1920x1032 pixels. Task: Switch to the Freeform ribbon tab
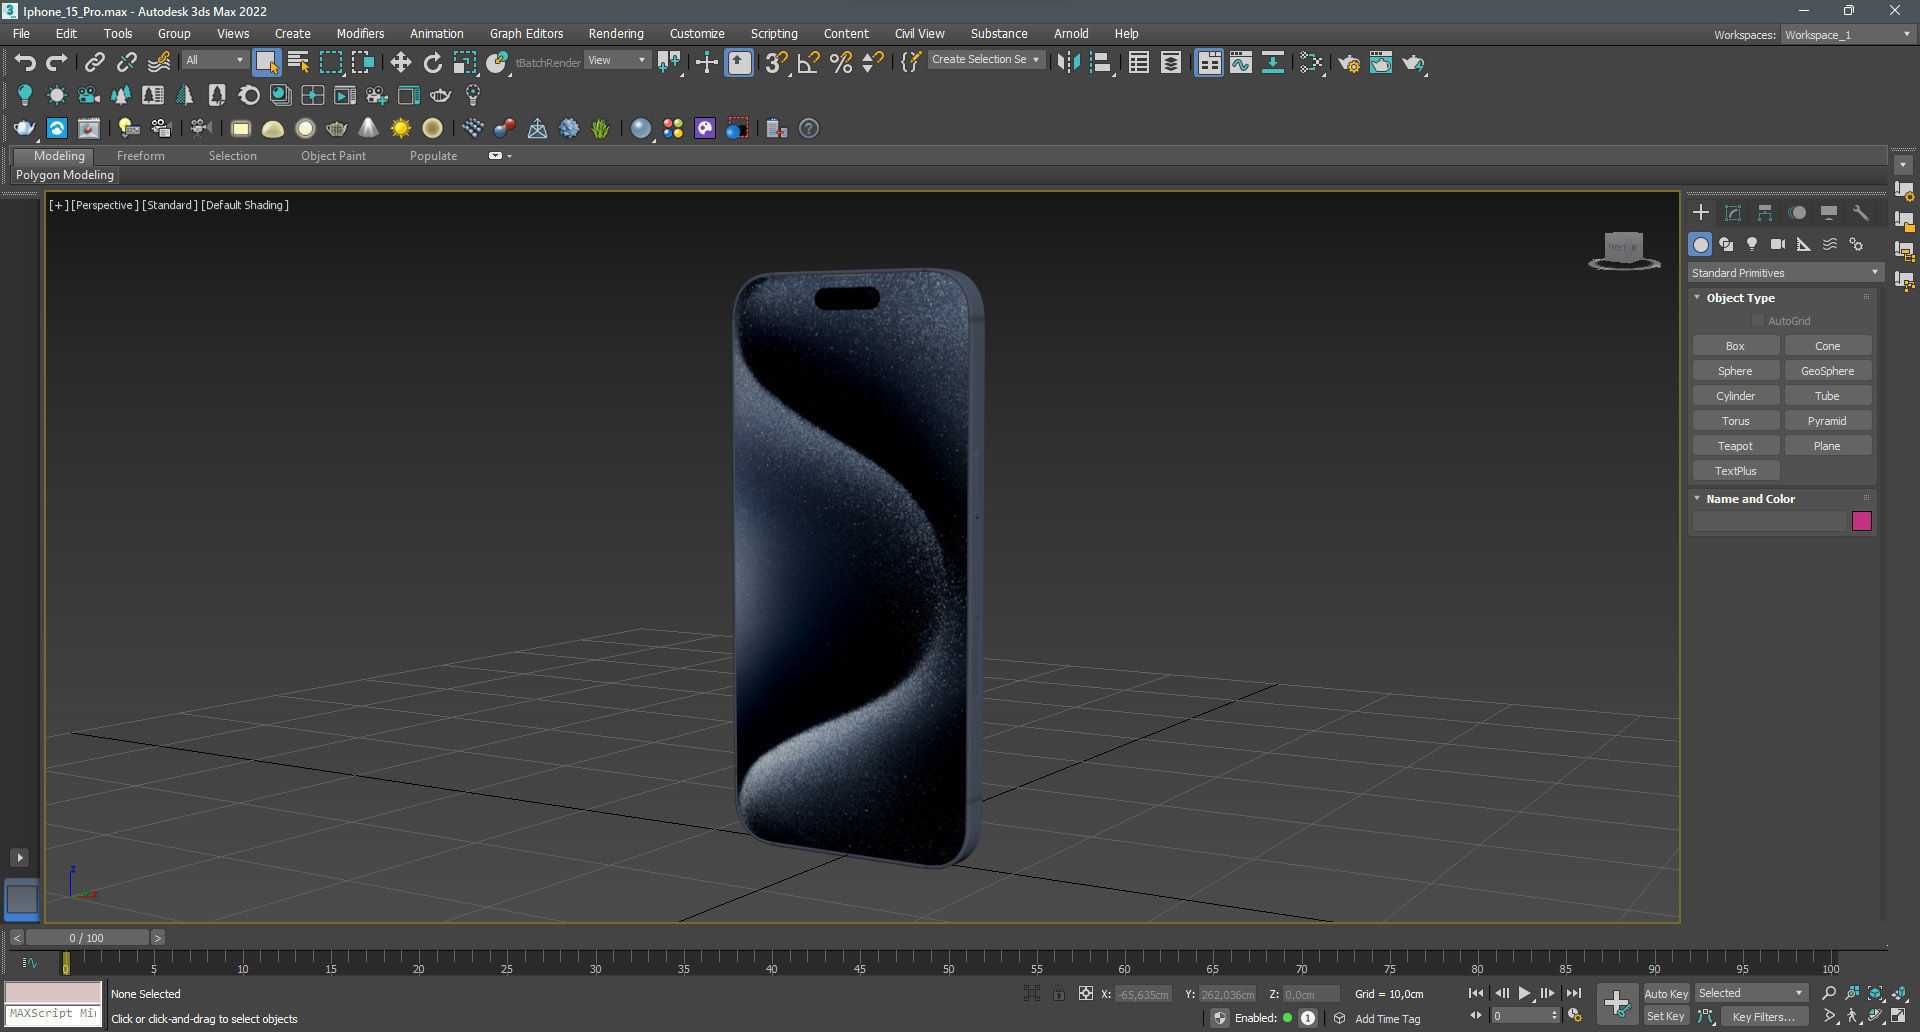pos(140,156)
